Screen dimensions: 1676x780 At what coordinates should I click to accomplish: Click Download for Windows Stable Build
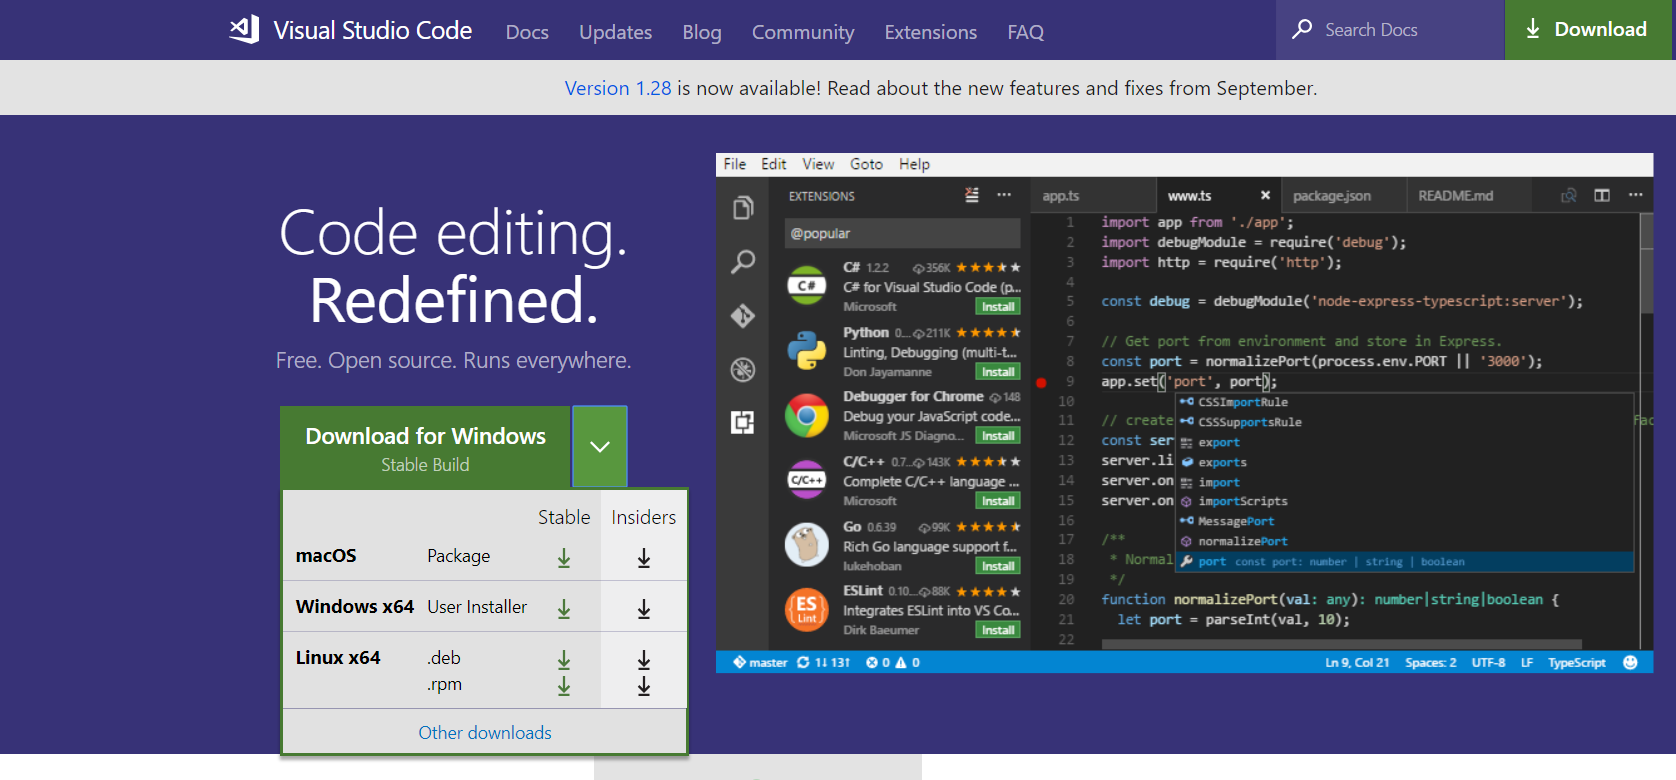point(425,447)
